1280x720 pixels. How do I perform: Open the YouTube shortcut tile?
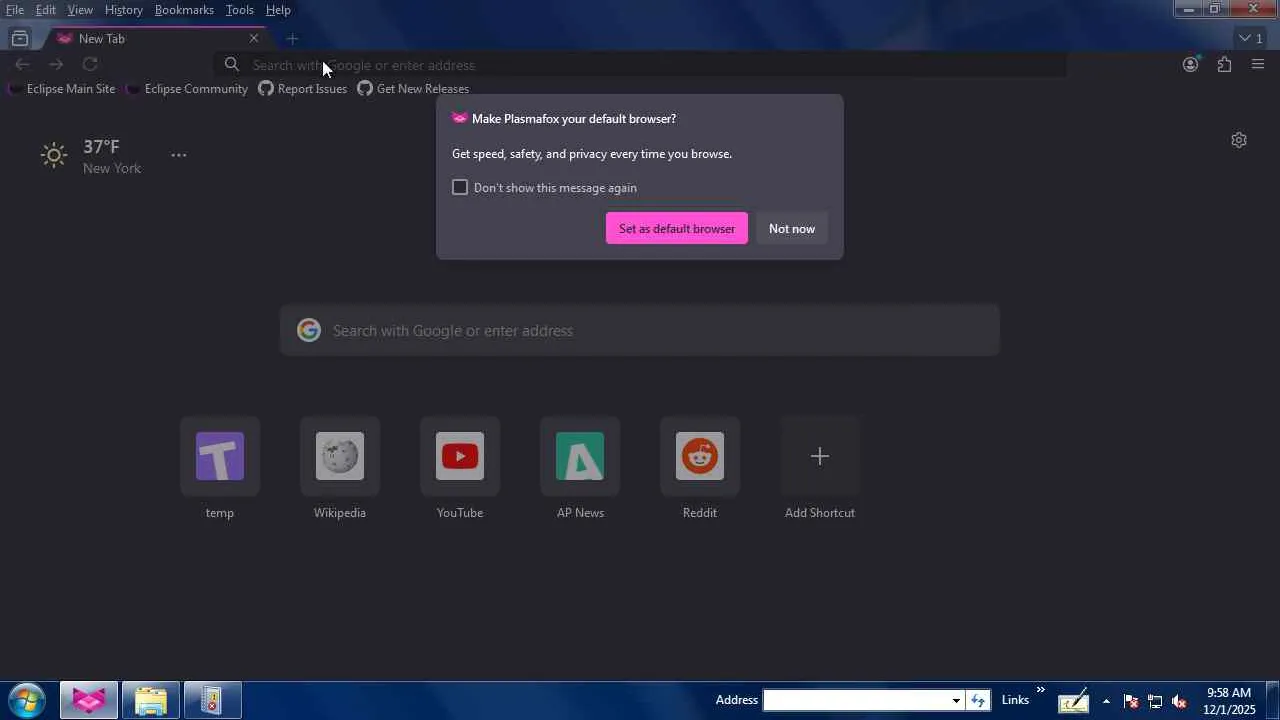click(460, 456)
